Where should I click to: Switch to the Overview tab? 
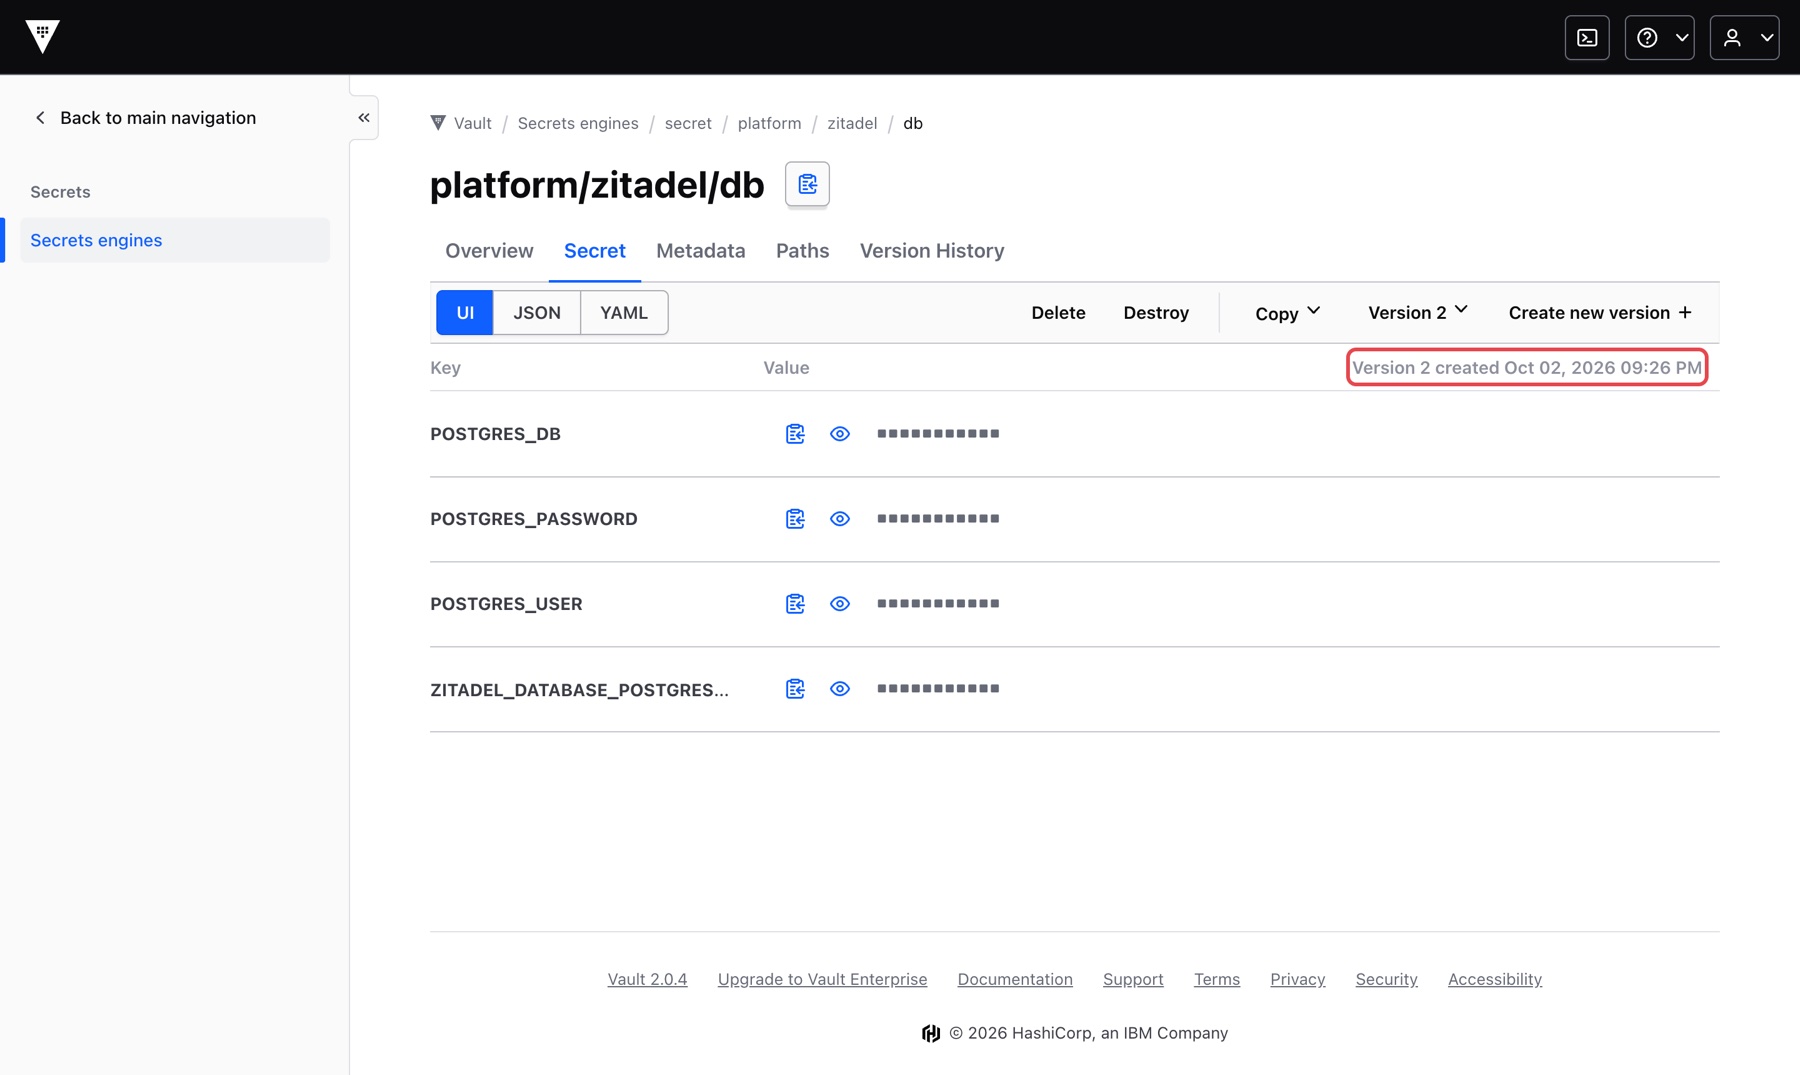[x=489, y=251]
